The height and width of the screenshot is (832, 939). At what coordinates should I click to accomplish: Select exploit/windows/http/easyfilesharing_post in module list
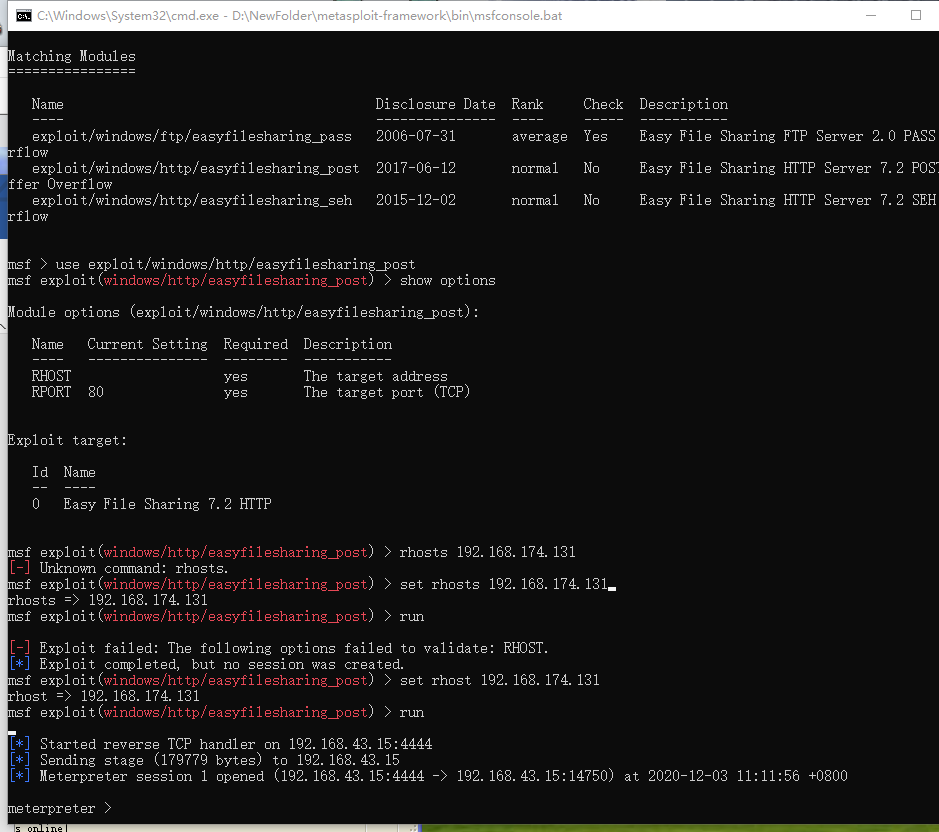[196, 168]
